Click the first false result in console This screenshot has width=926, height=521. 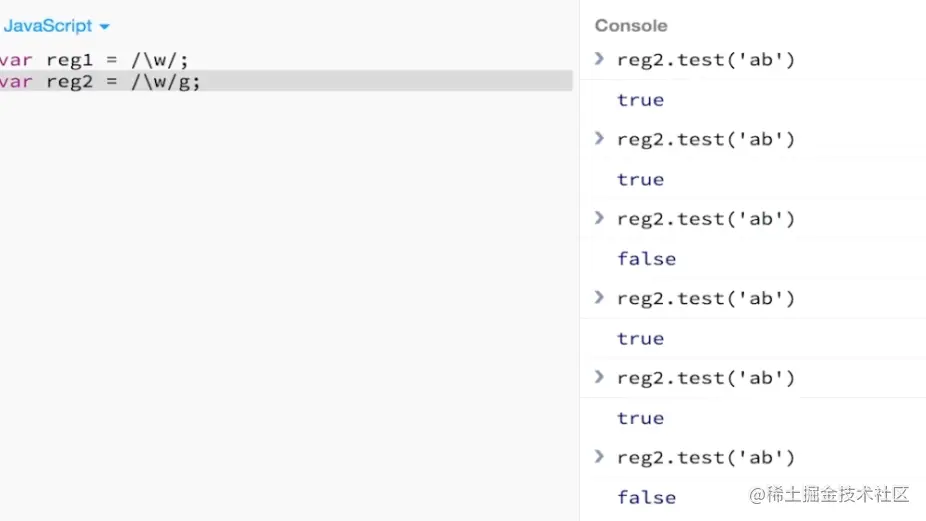tap(647, 259)
